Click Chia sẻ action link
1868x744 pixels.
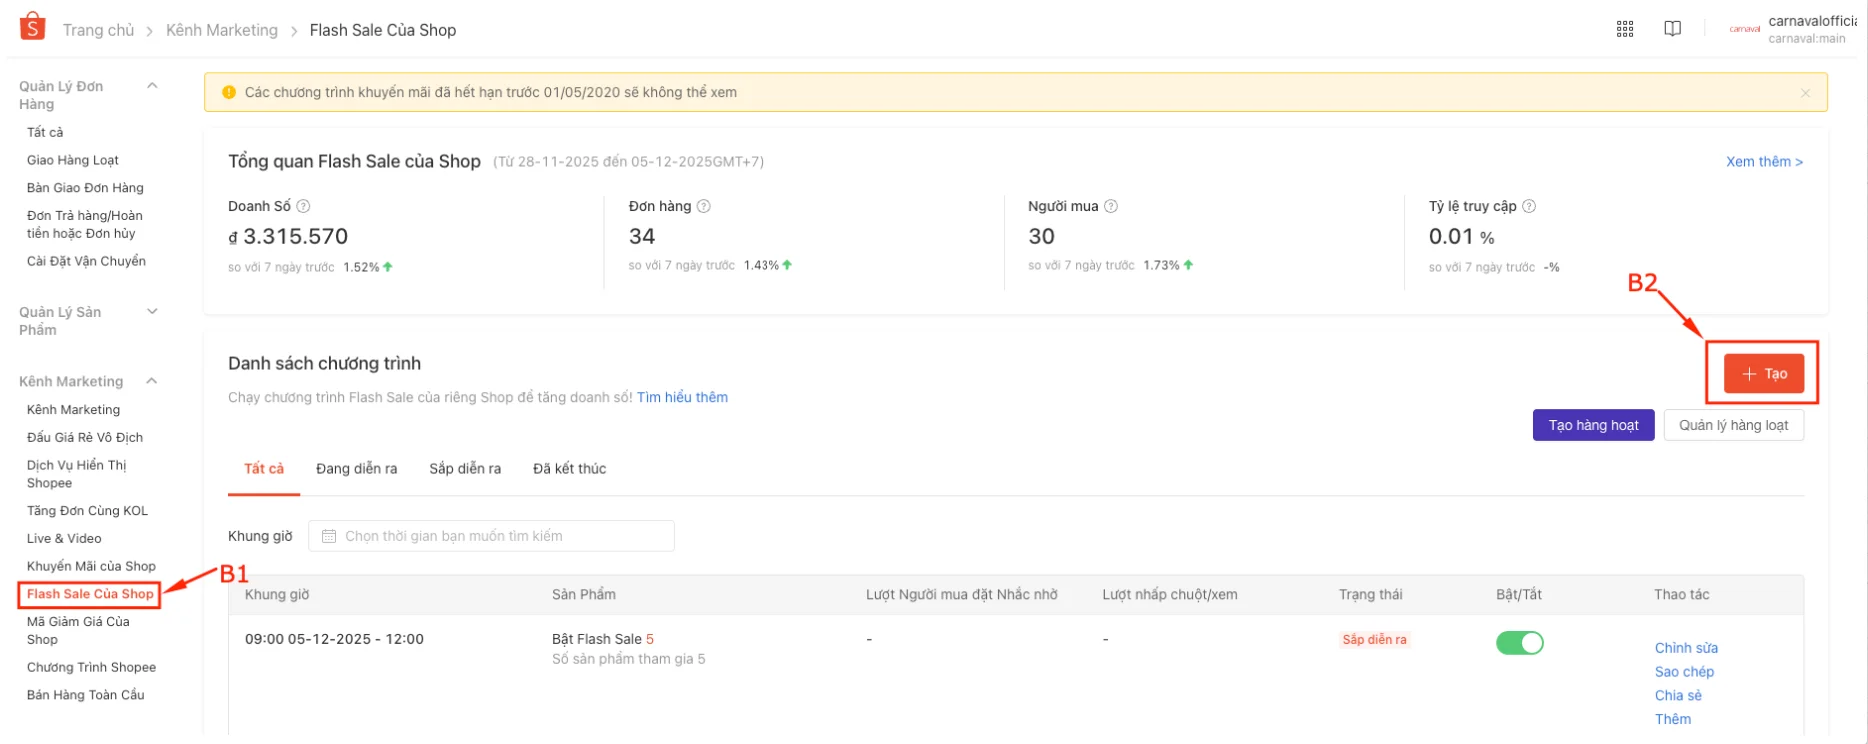1678,695
